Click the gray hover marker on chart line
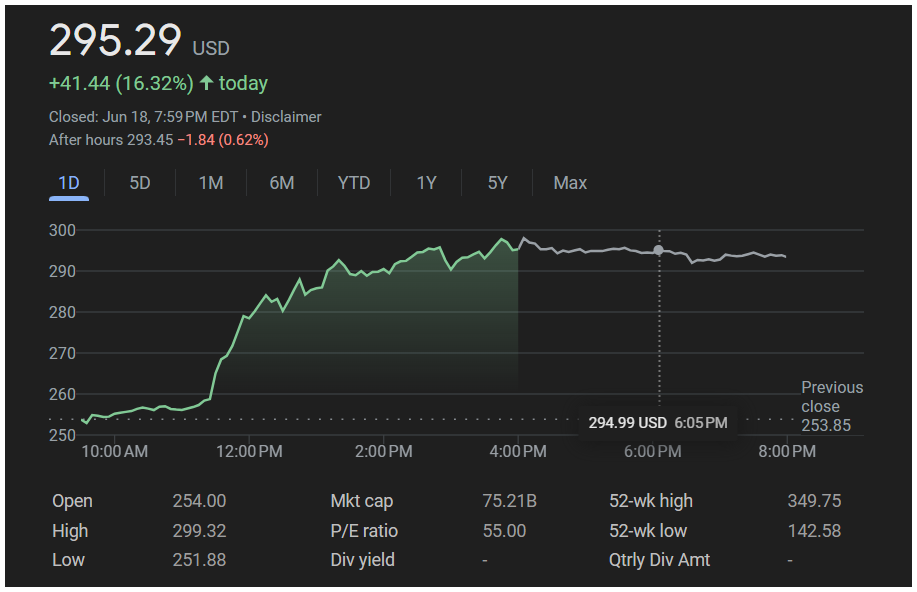This screenshot has width=917, height=592. click(x=659, y=250)
